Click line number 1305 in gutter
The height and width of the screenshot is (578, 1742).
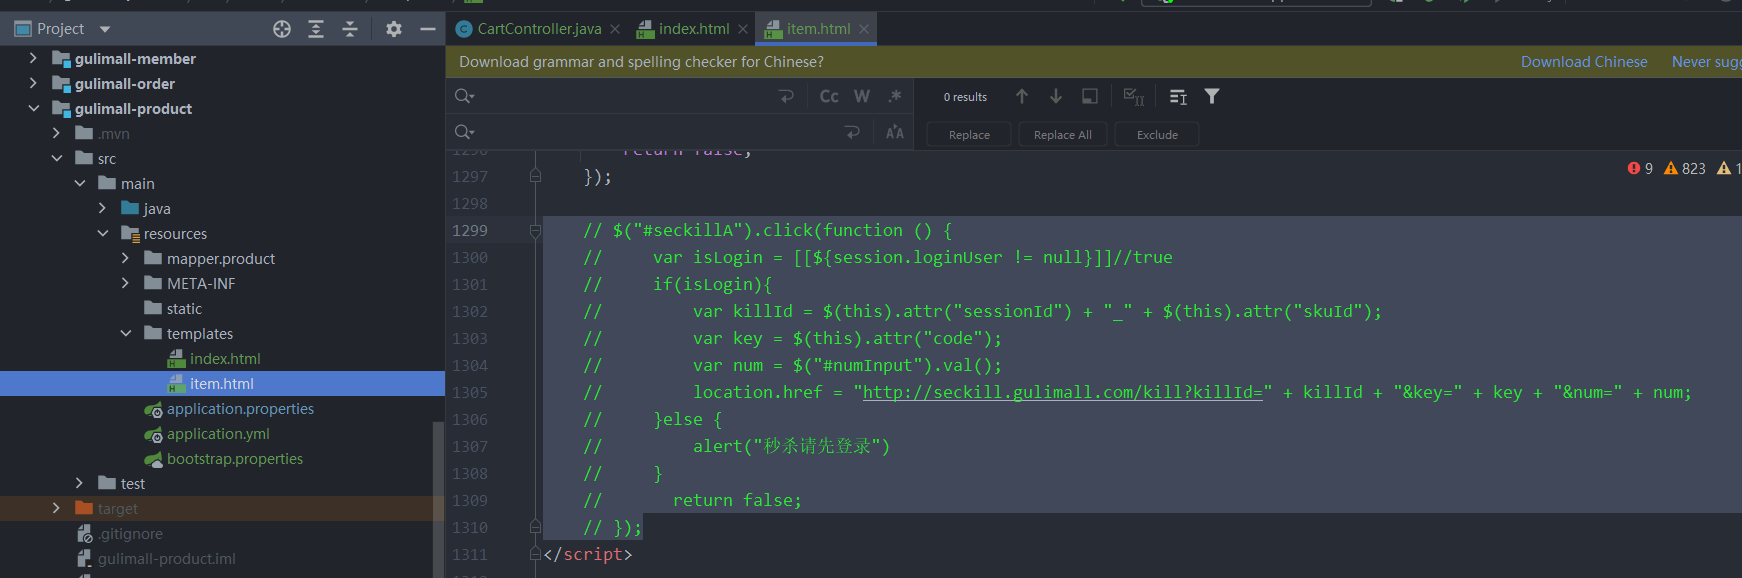click(470, 392)
